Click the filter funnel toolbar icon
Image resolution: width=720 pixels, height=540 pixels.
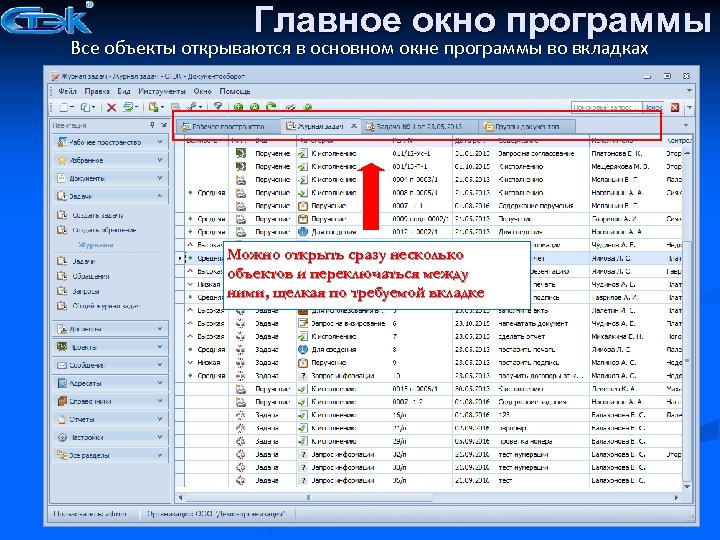[x=218, y=107]
